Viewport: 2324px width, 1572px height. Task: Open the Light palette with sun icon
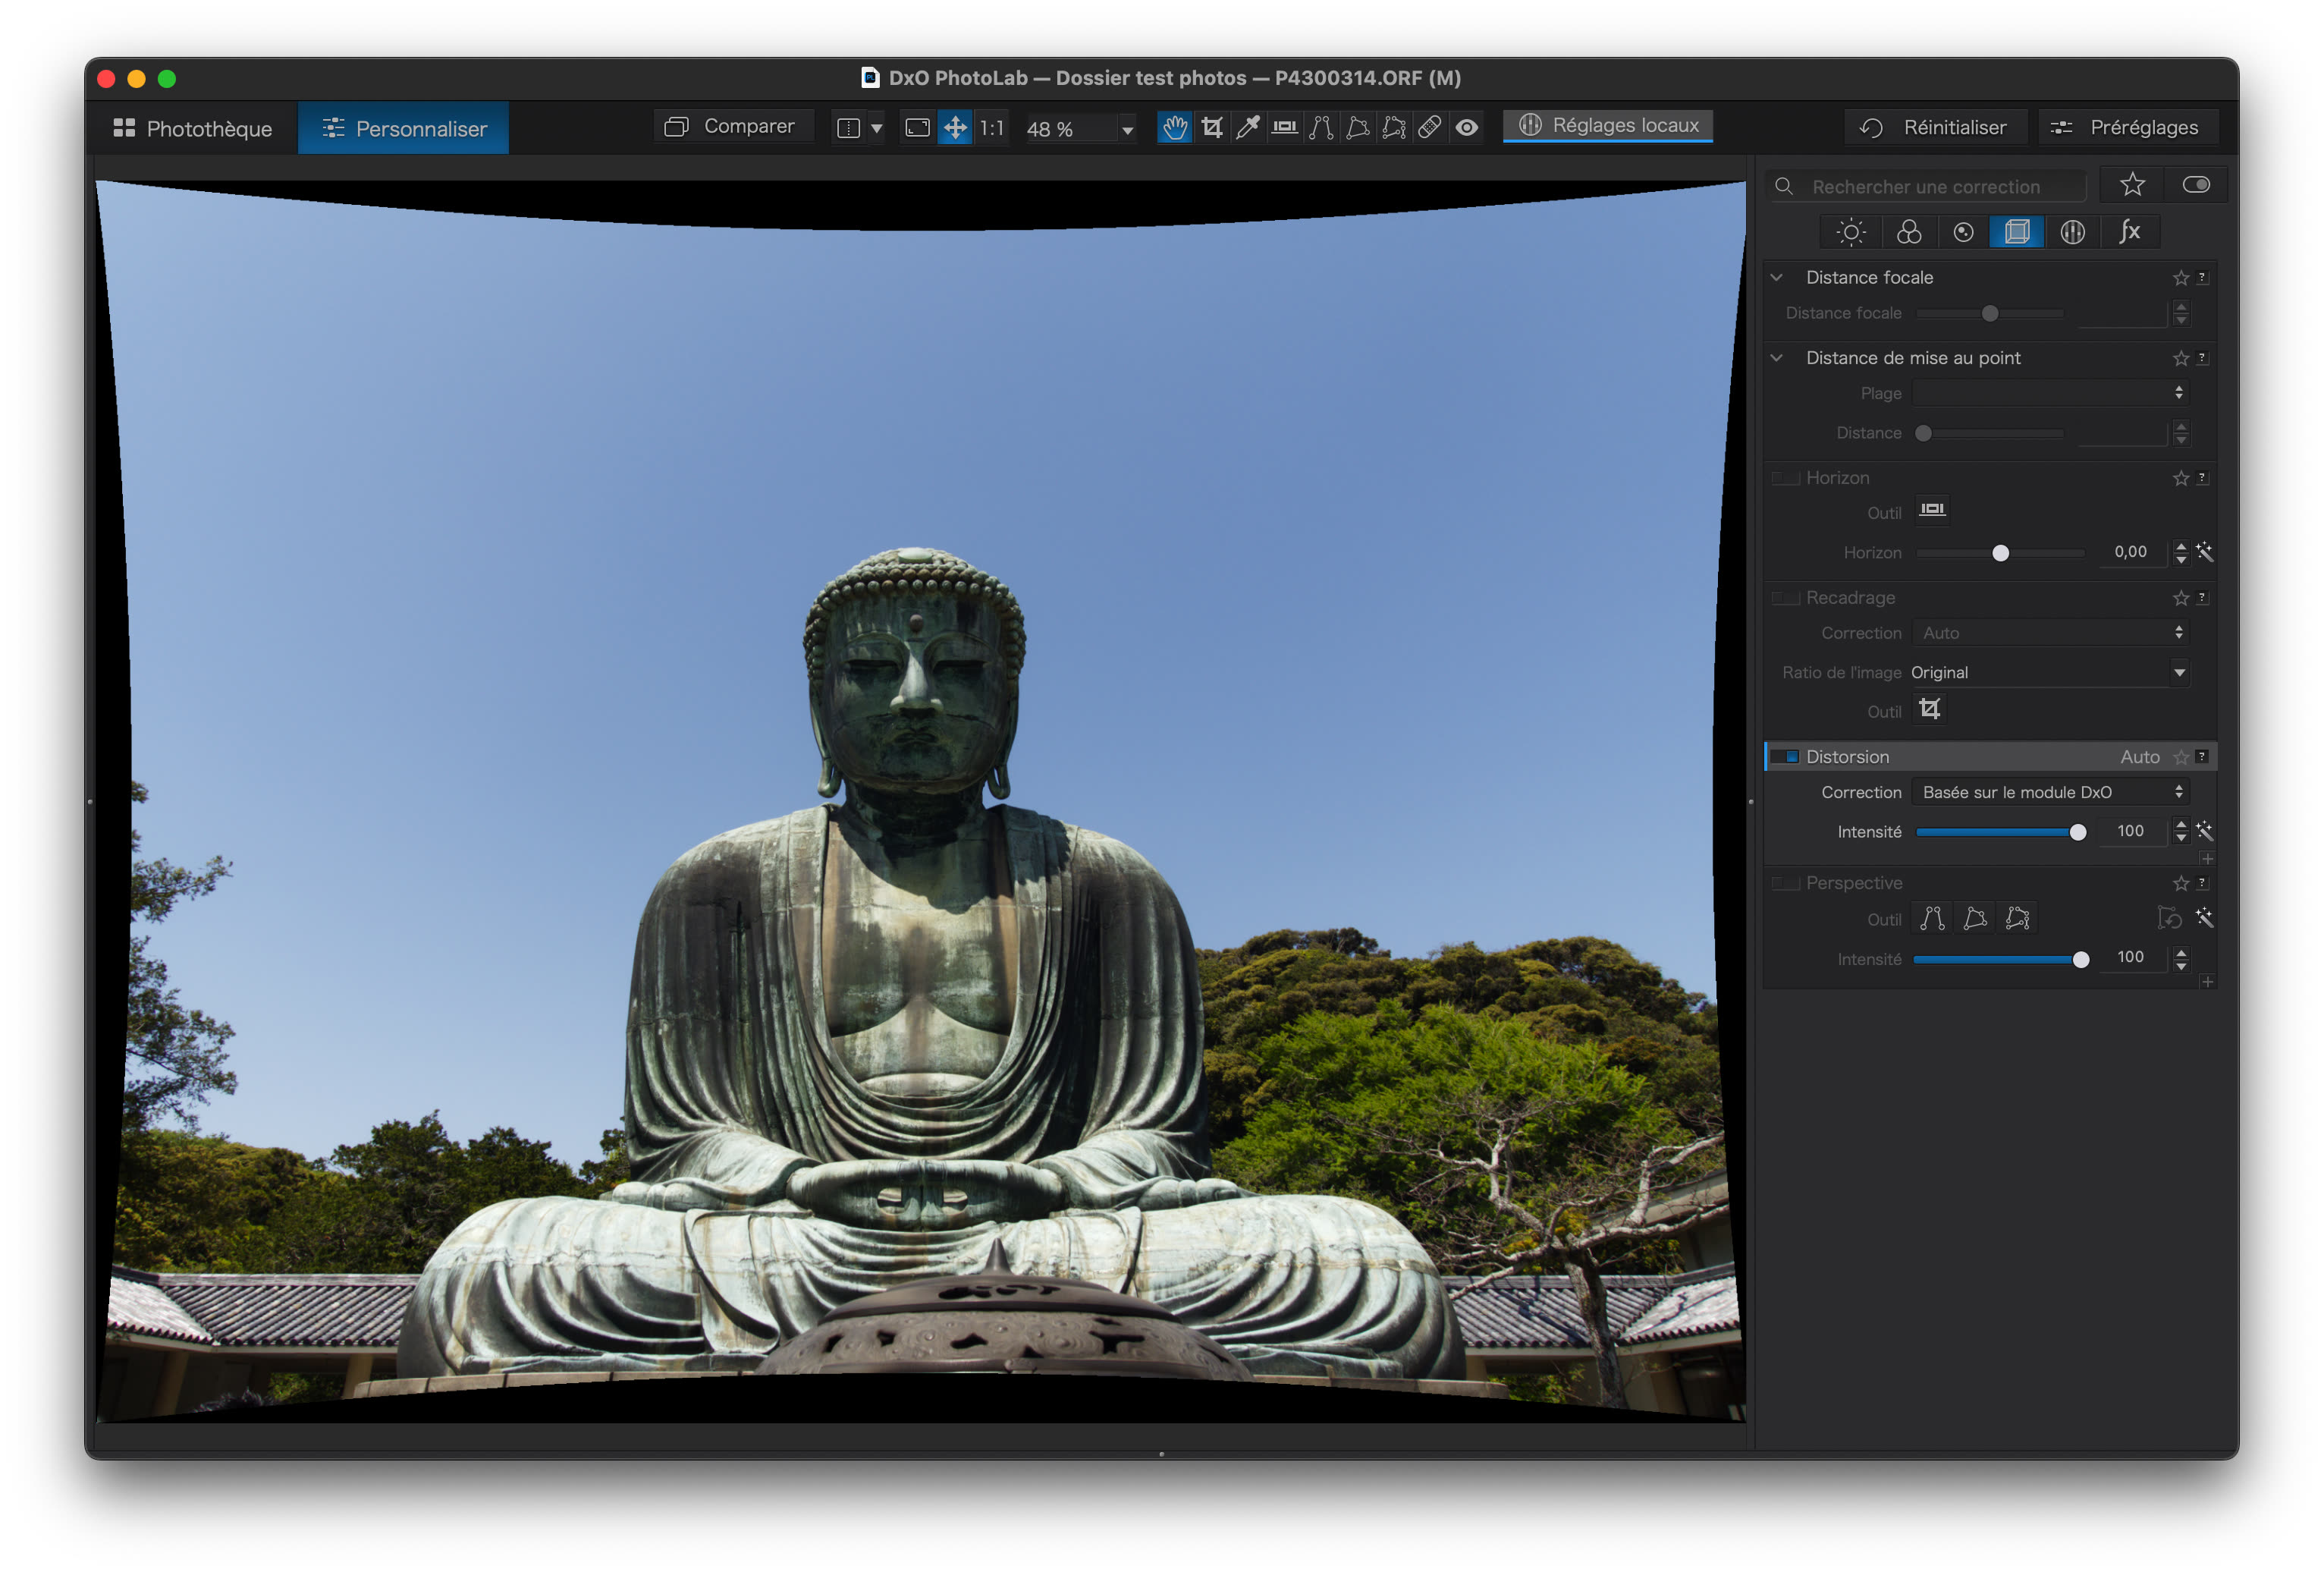click(1851, 231)
